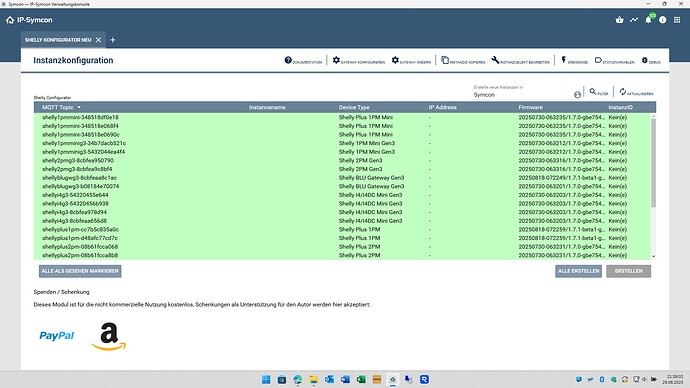
Task: Select row shellyi4g3-54320456b938
Action: point(341,204)
